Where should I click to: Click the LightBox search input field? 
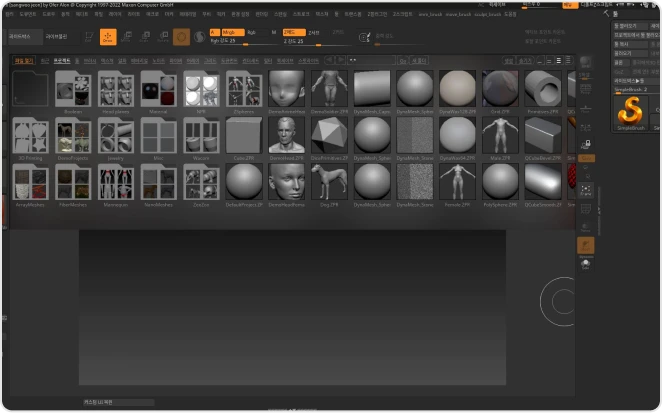coord(372,60)
